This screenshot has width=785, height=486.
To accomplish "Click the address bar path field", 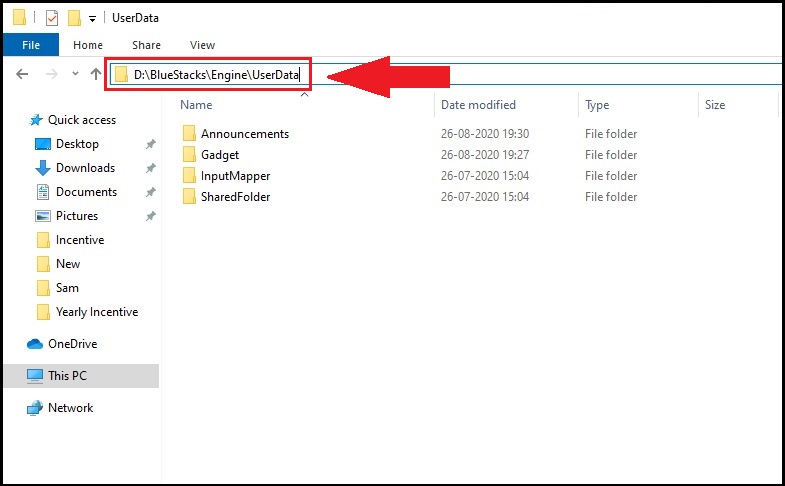I will (x=446, y=75).
